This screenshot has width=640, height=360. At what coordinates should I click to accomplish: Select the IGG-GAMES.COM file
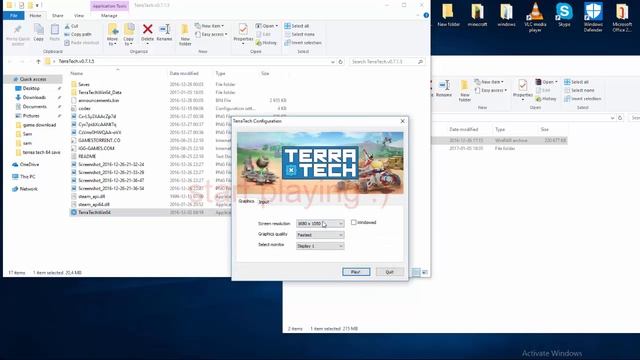pyautogui.click(x=96, y=149)
